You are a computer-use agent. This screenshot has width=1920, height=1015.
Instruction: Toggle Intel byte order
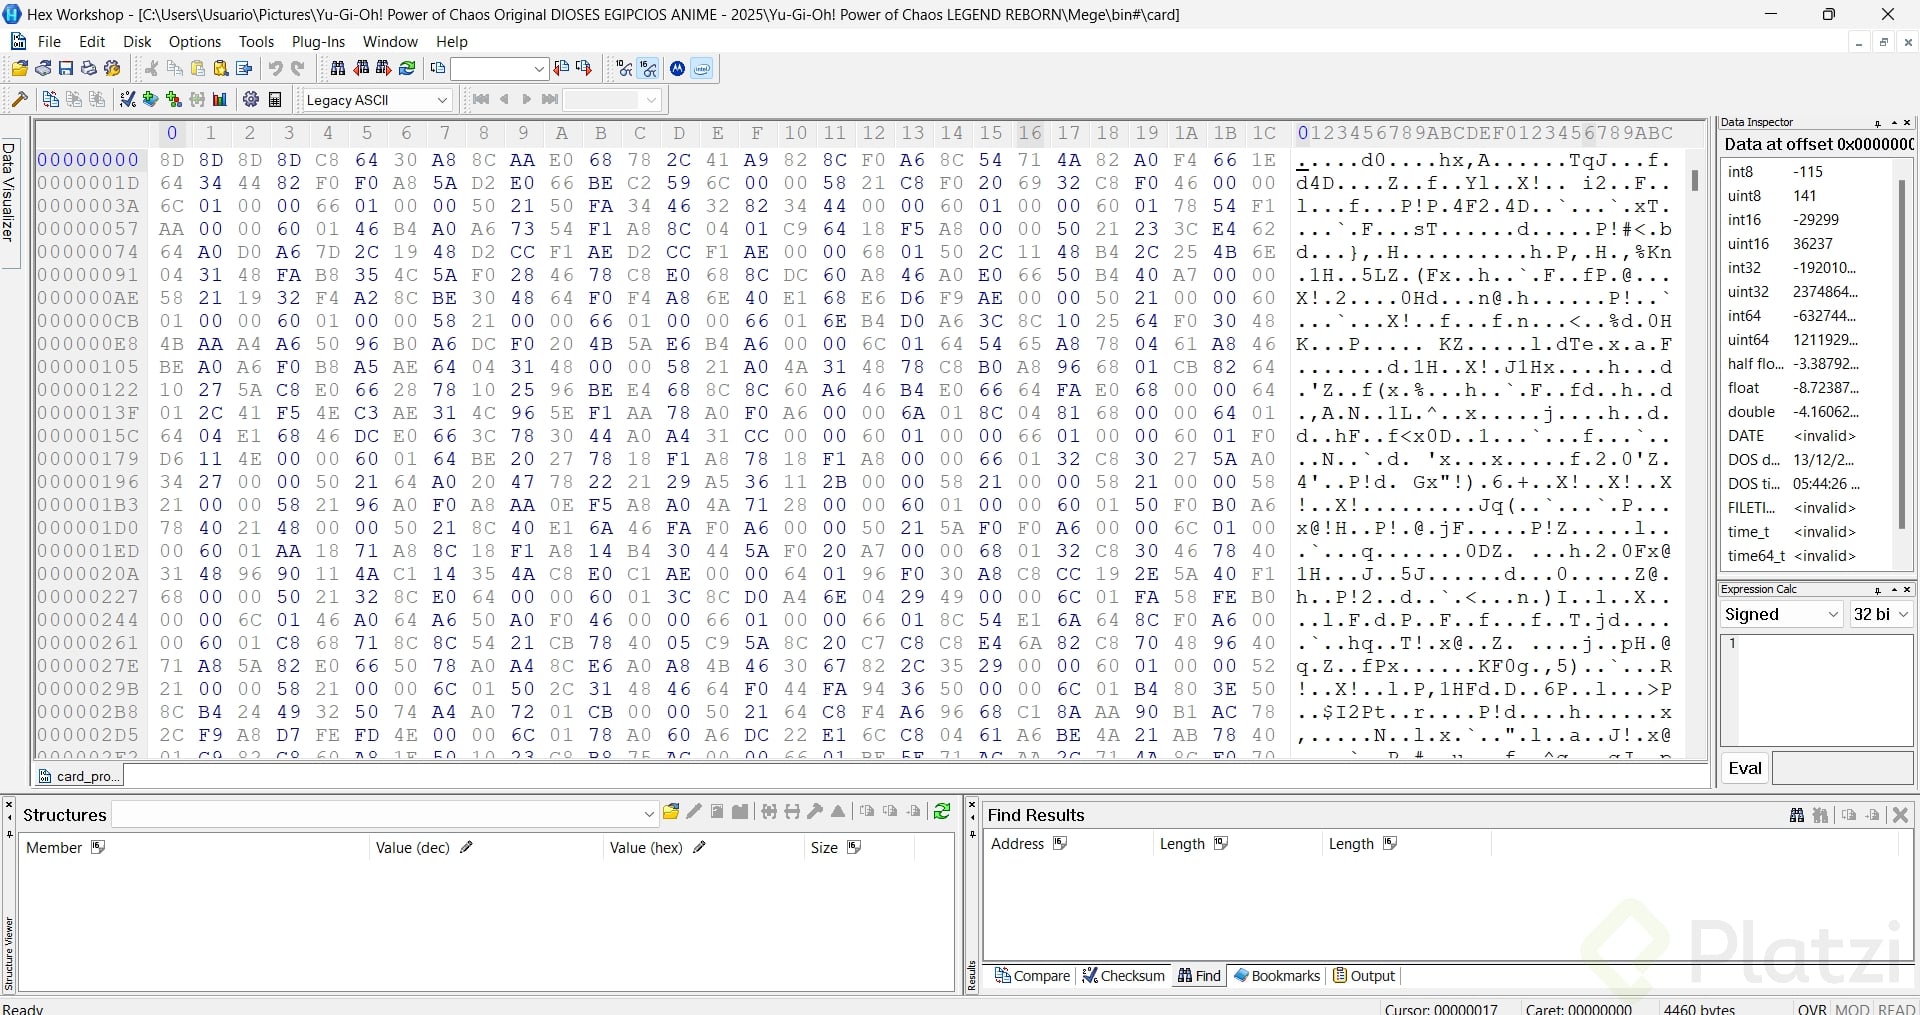702,69
